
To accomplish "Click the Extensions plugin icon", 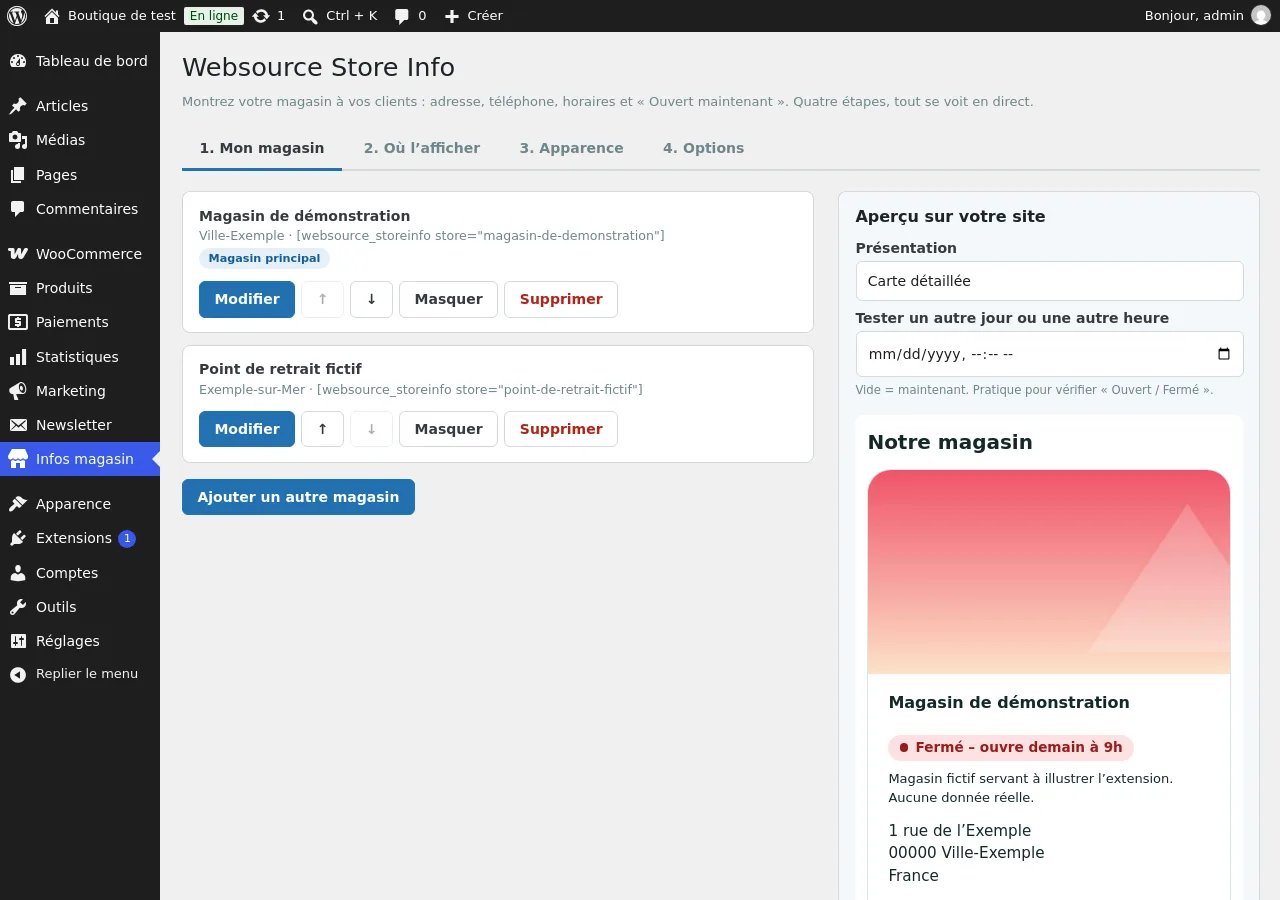I will point(18,538).
